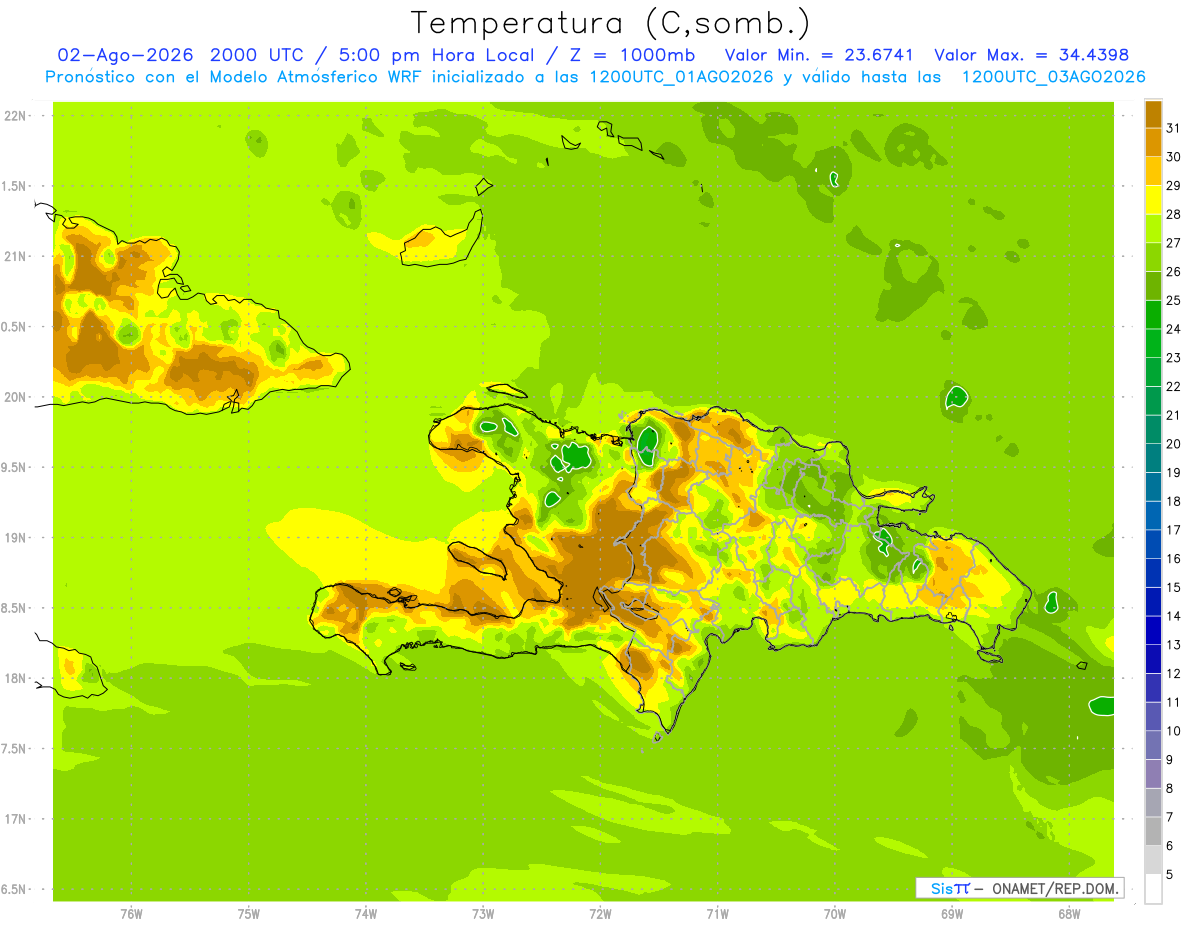The image size is (1200, 927).
Task: Select the yellow 28–29 legend color band
Action: pyautogui.click(x=1153, y=200)
